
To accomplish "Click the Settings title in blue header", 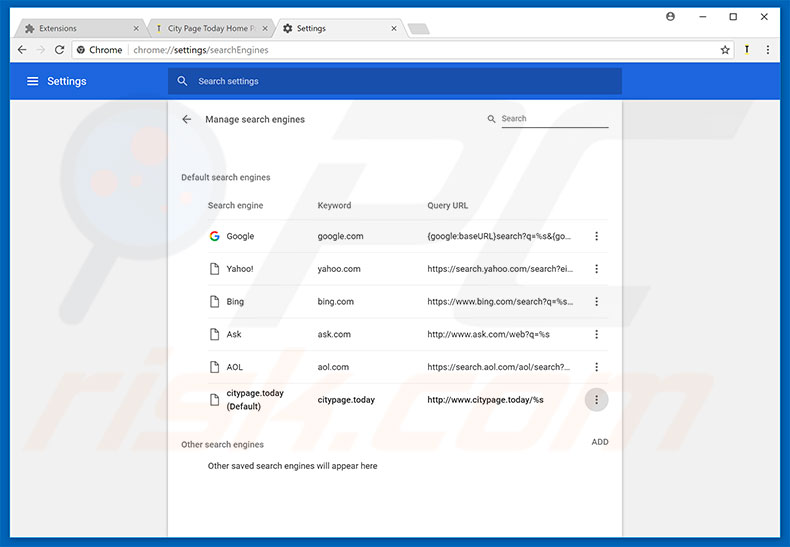I will (67, 81).
